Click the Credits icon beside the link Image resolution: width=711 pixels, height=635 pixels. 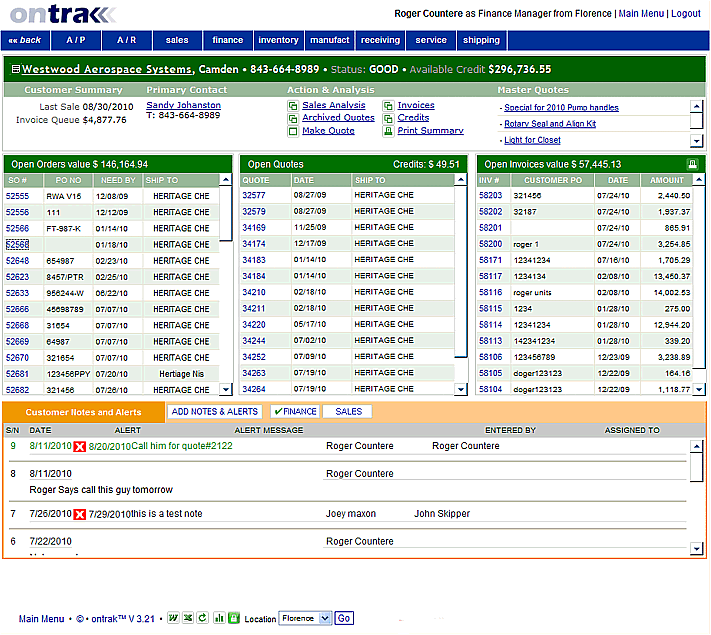click(x=388, y=118)
